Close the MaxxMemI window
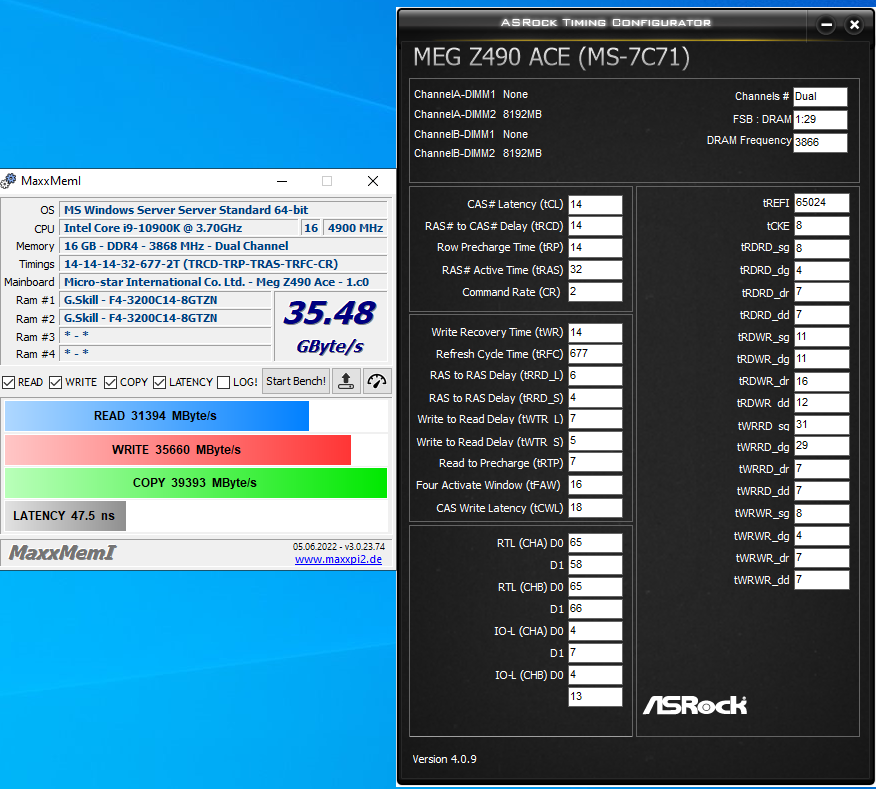This screenshot has width=876, height=789. (x=373, y=181)
